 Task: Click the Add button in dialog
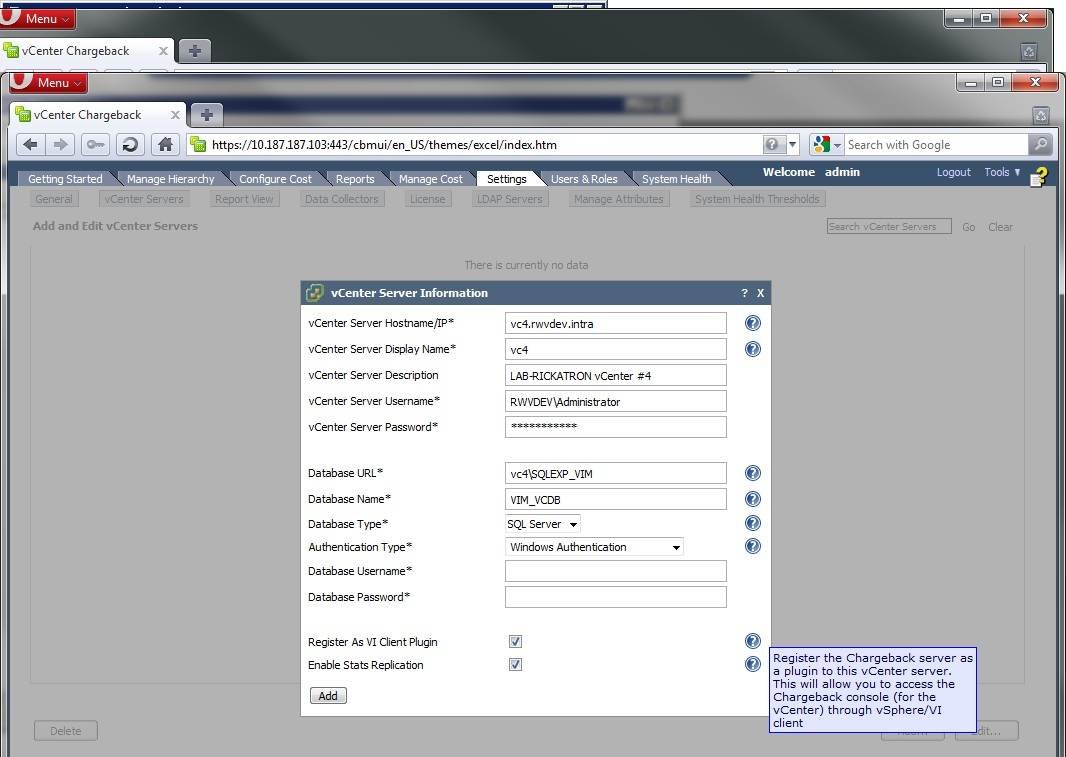pos(328,696)
